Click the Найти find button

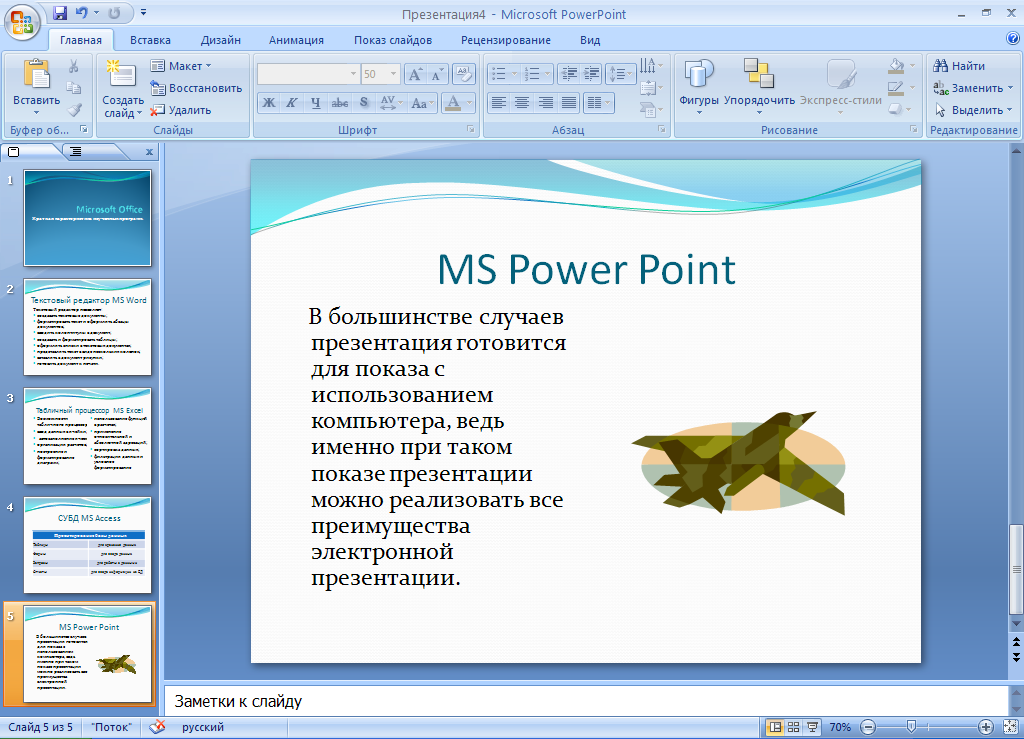click(959, 66)
